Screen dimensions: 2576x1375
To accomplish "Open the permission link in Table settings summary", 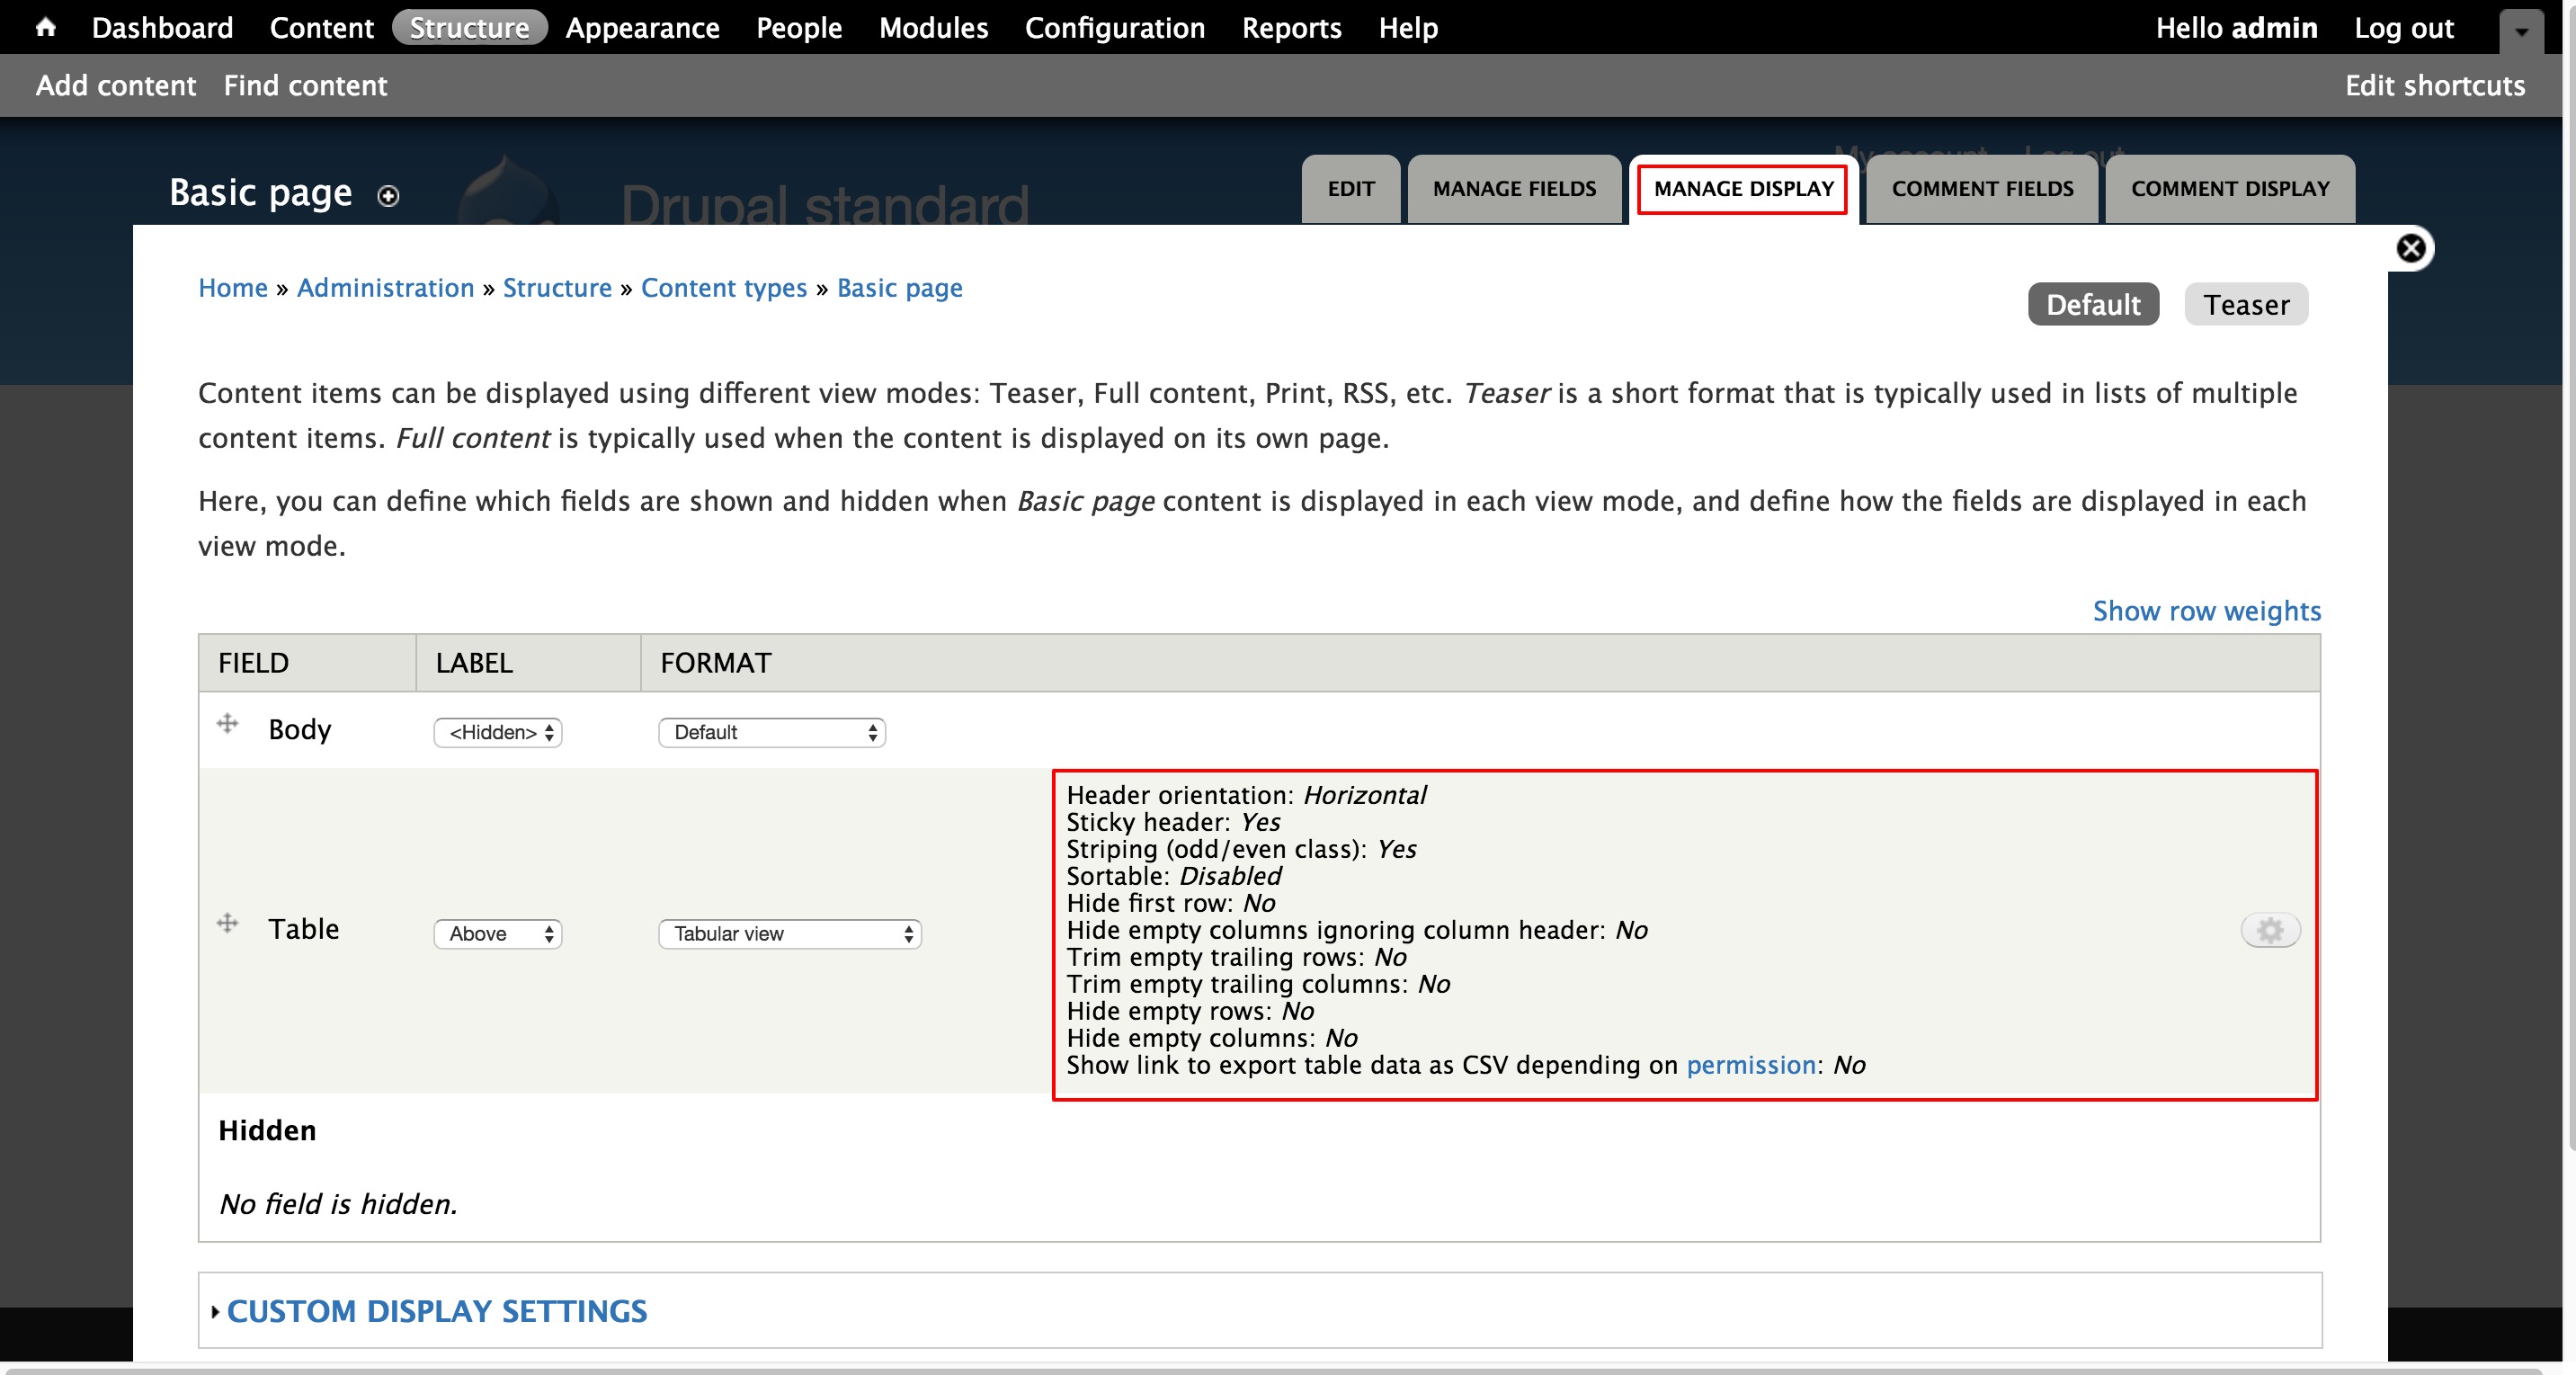I will pyautogui.click(x=1751, y=1065).
